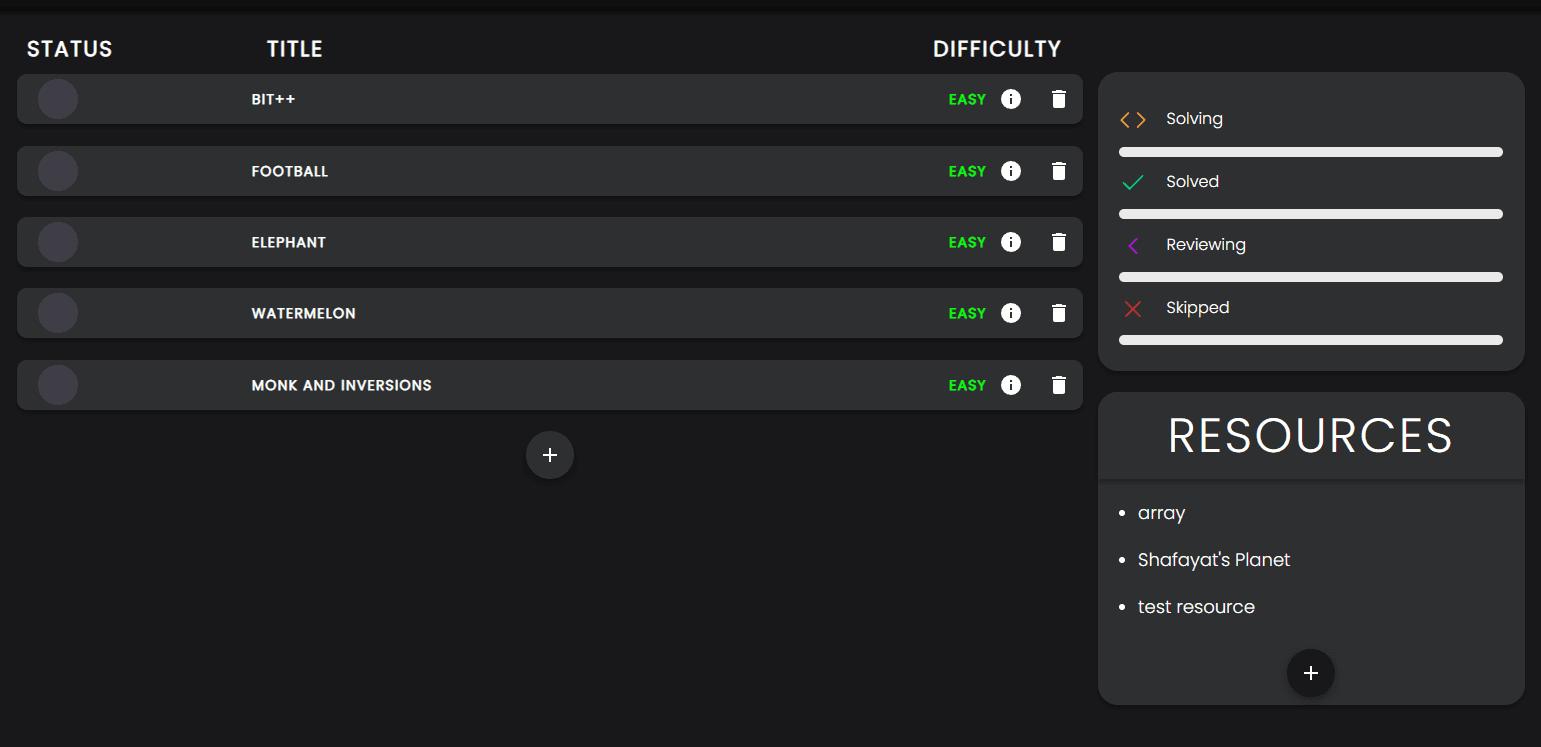Delete the FOOTBALL problem
The width and height of the screenshot is (1541, 747).
[x=1059, y=171]
